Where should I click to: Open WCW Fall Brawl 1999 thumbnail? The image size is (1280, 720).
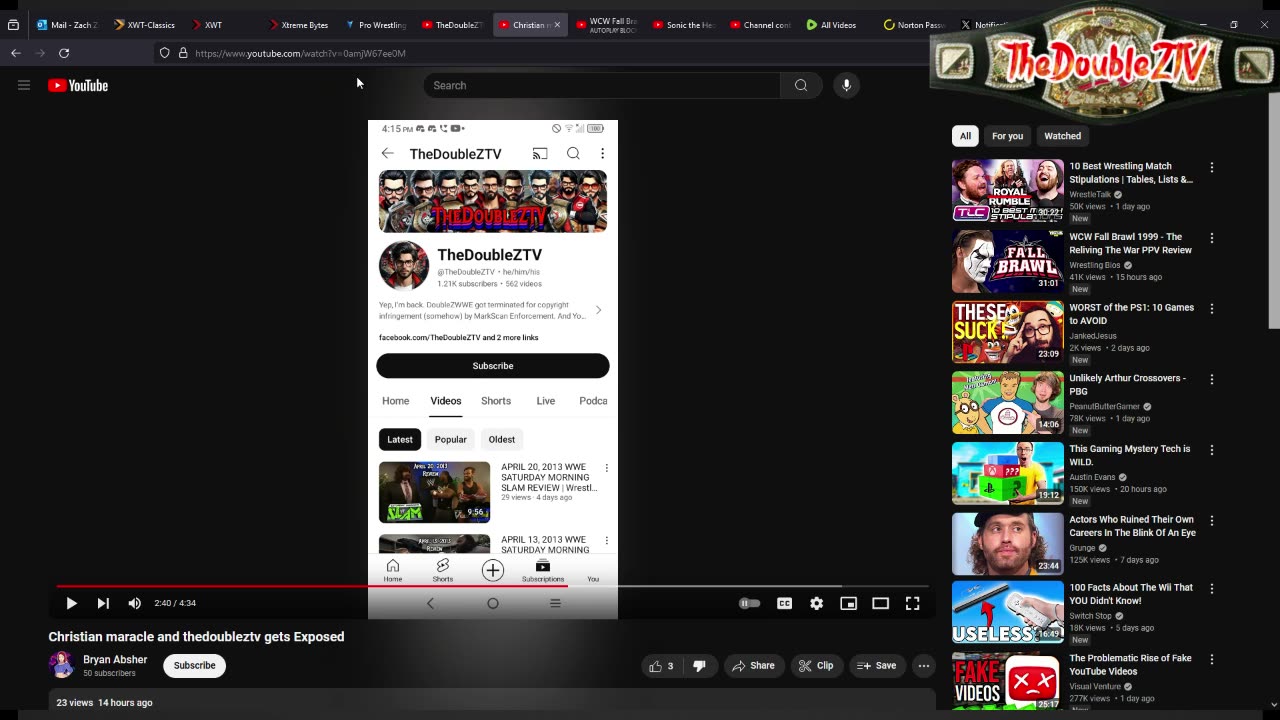coord(1008,261)
